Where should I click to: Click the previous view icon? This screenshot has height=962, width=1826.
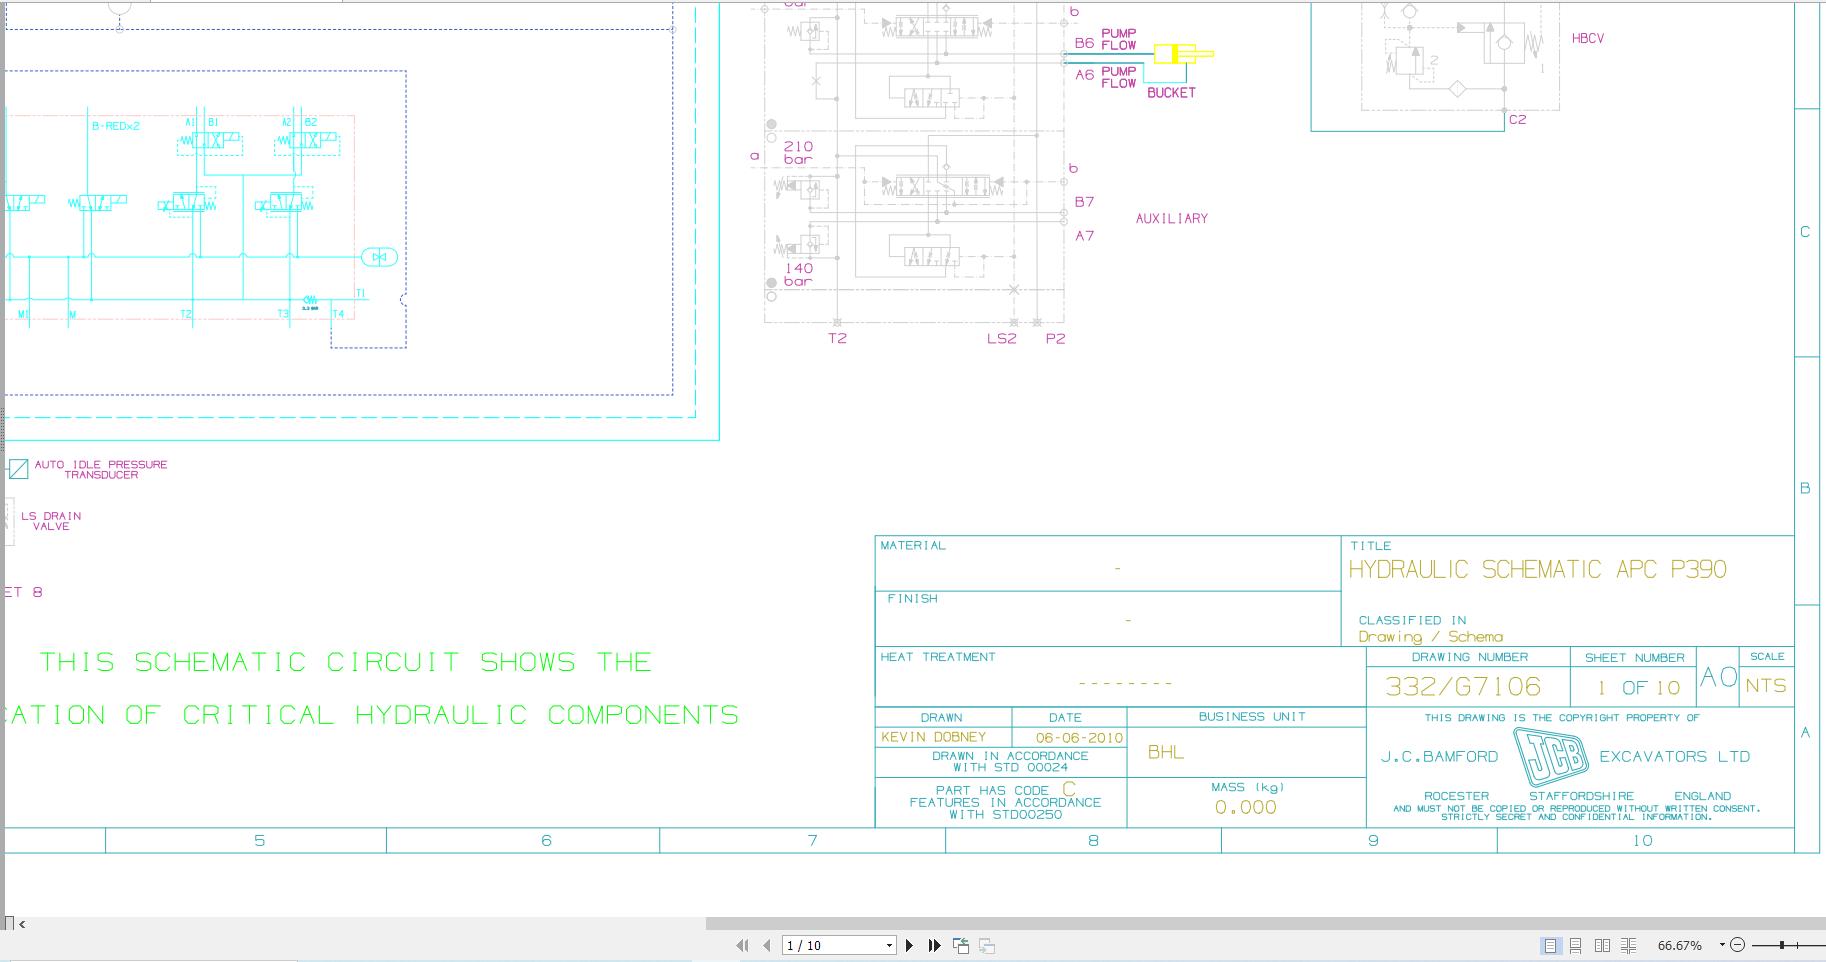(x=961, y=945)
